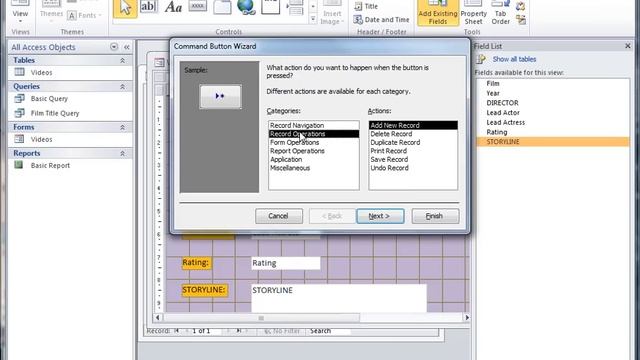
Task: Select the Rating label on the form
Action: pos(196,263)
